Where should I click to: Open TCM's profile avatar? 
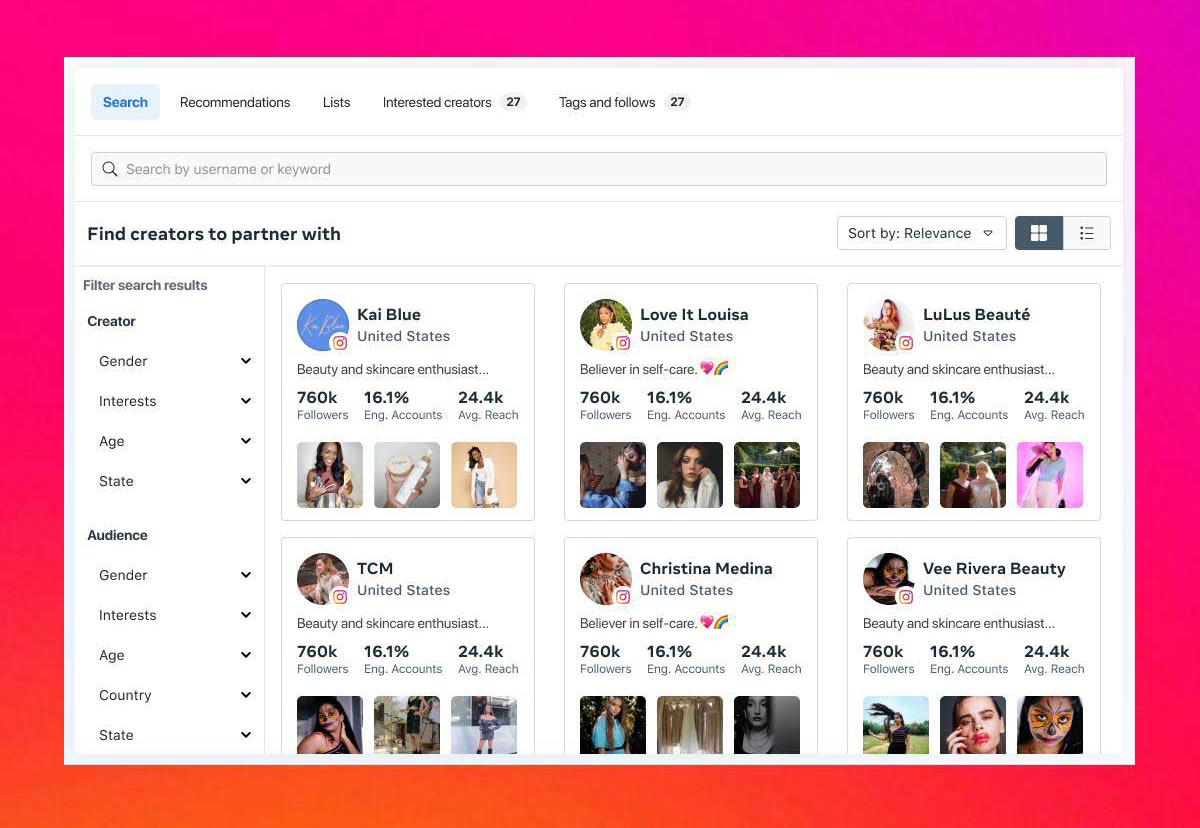[x=322, y=578]
